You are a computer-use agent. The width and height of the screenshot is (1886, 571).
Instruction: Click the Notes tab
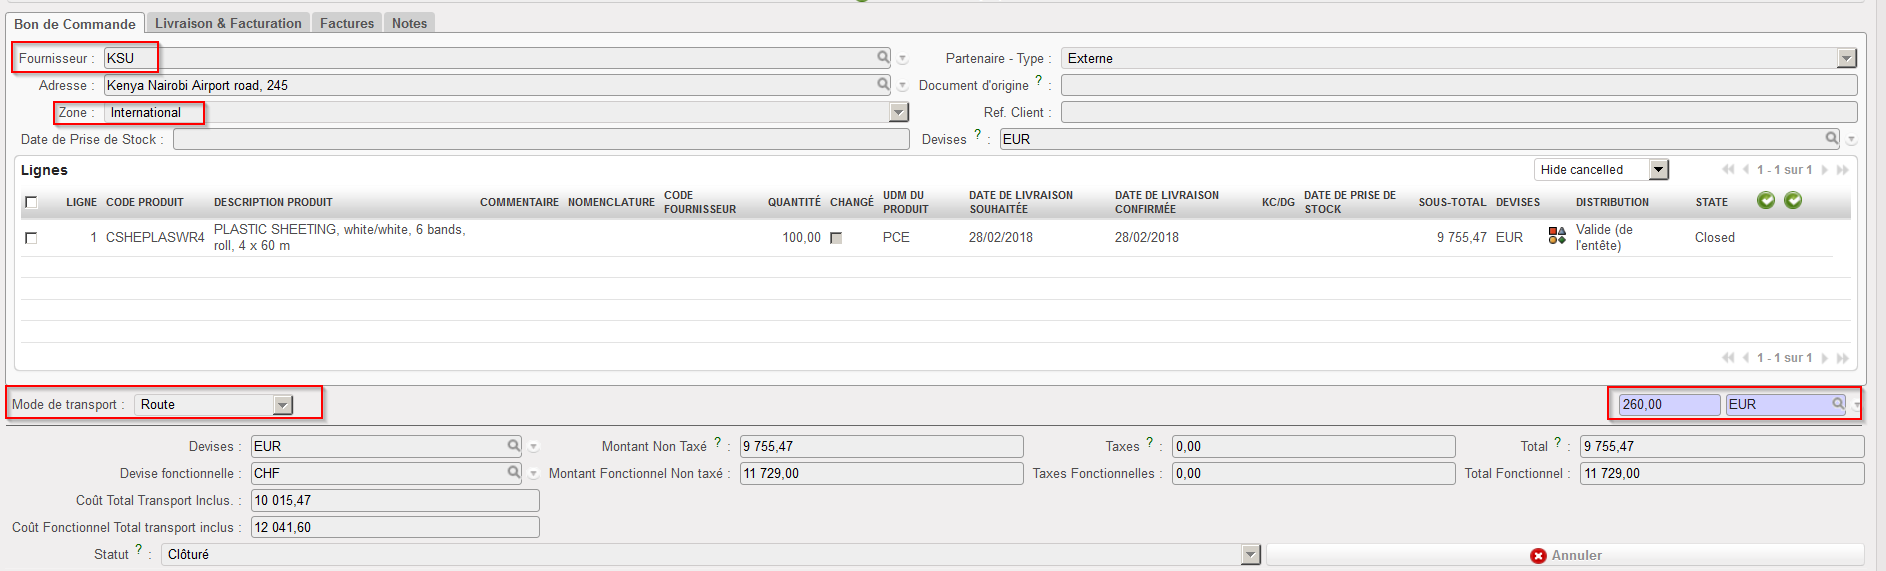pos(409,23)
